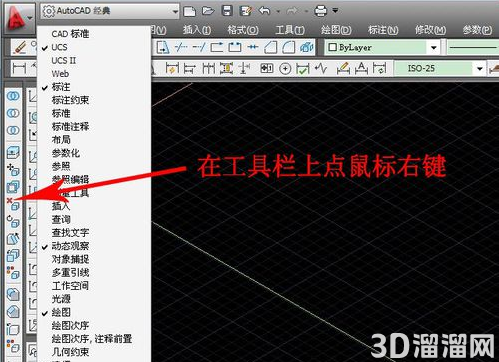Image resolution: width=499 pixels, height=362 pixels.
Task: Select the Subtract solid tool
Action: [13, 113]
